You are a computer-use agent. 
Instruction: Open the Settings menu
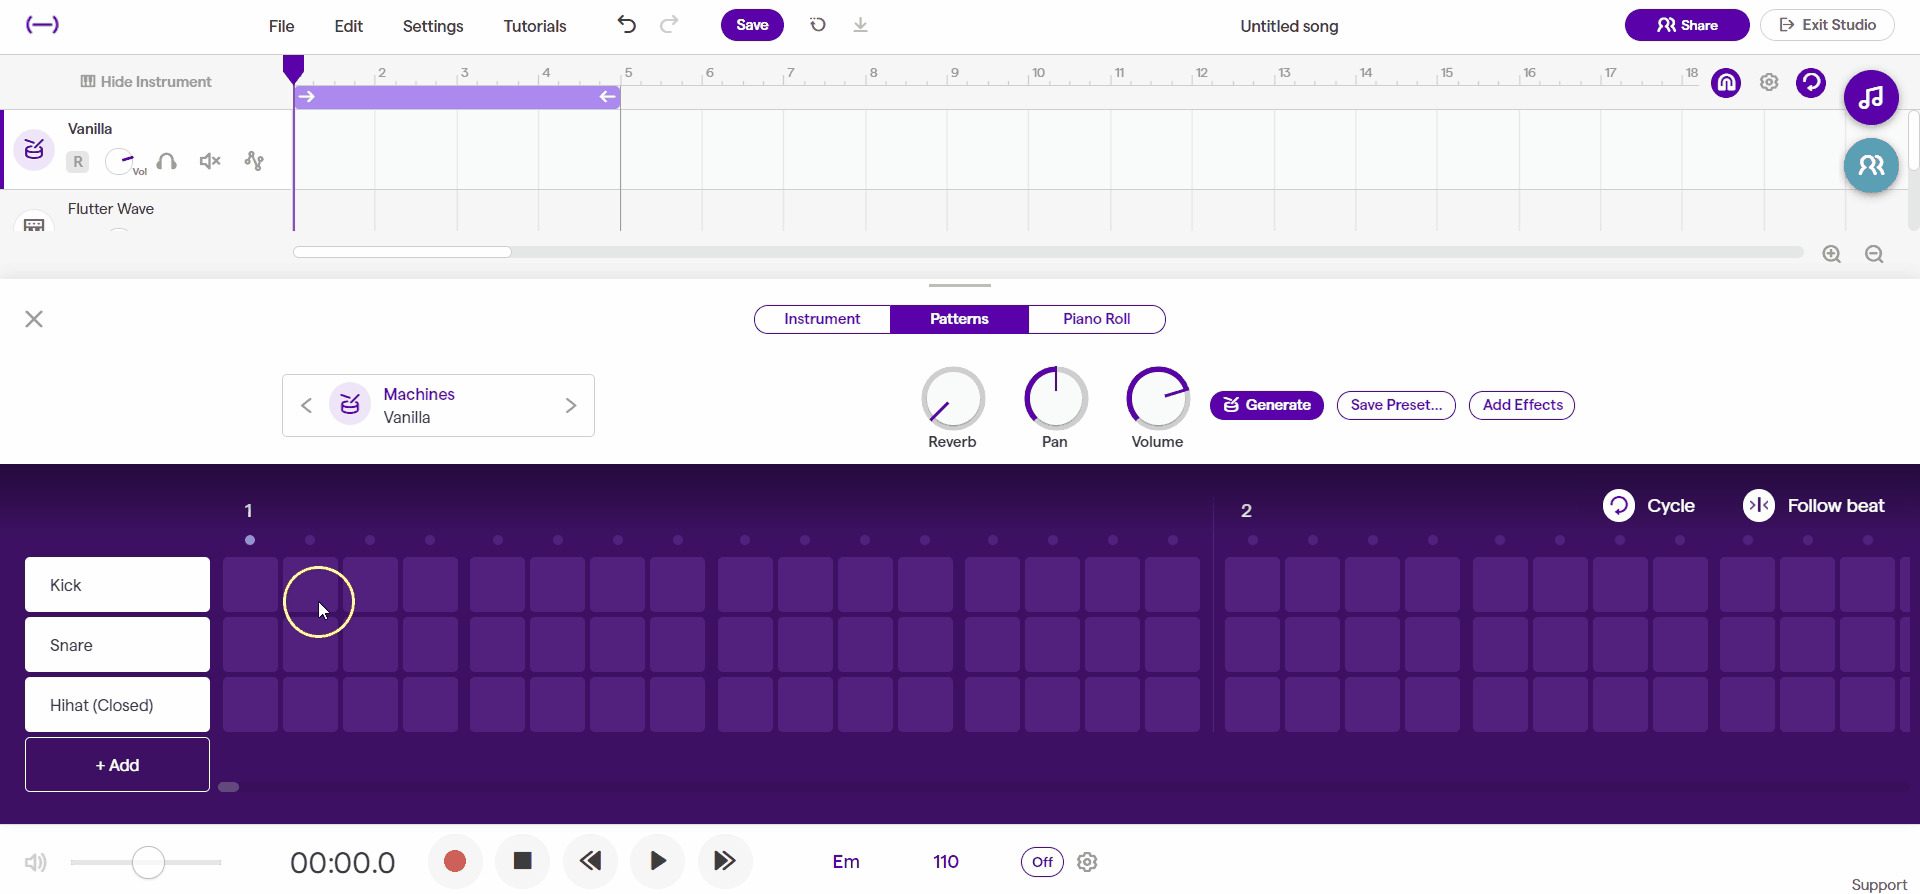coord(433,26)
